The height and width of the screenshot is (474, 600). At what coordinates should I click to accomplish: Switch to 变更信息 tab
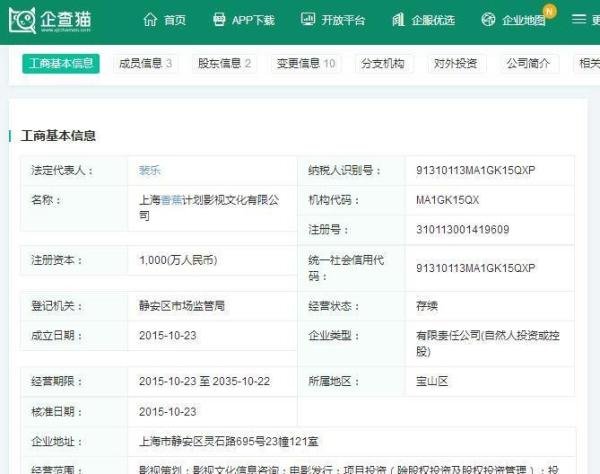306,64
